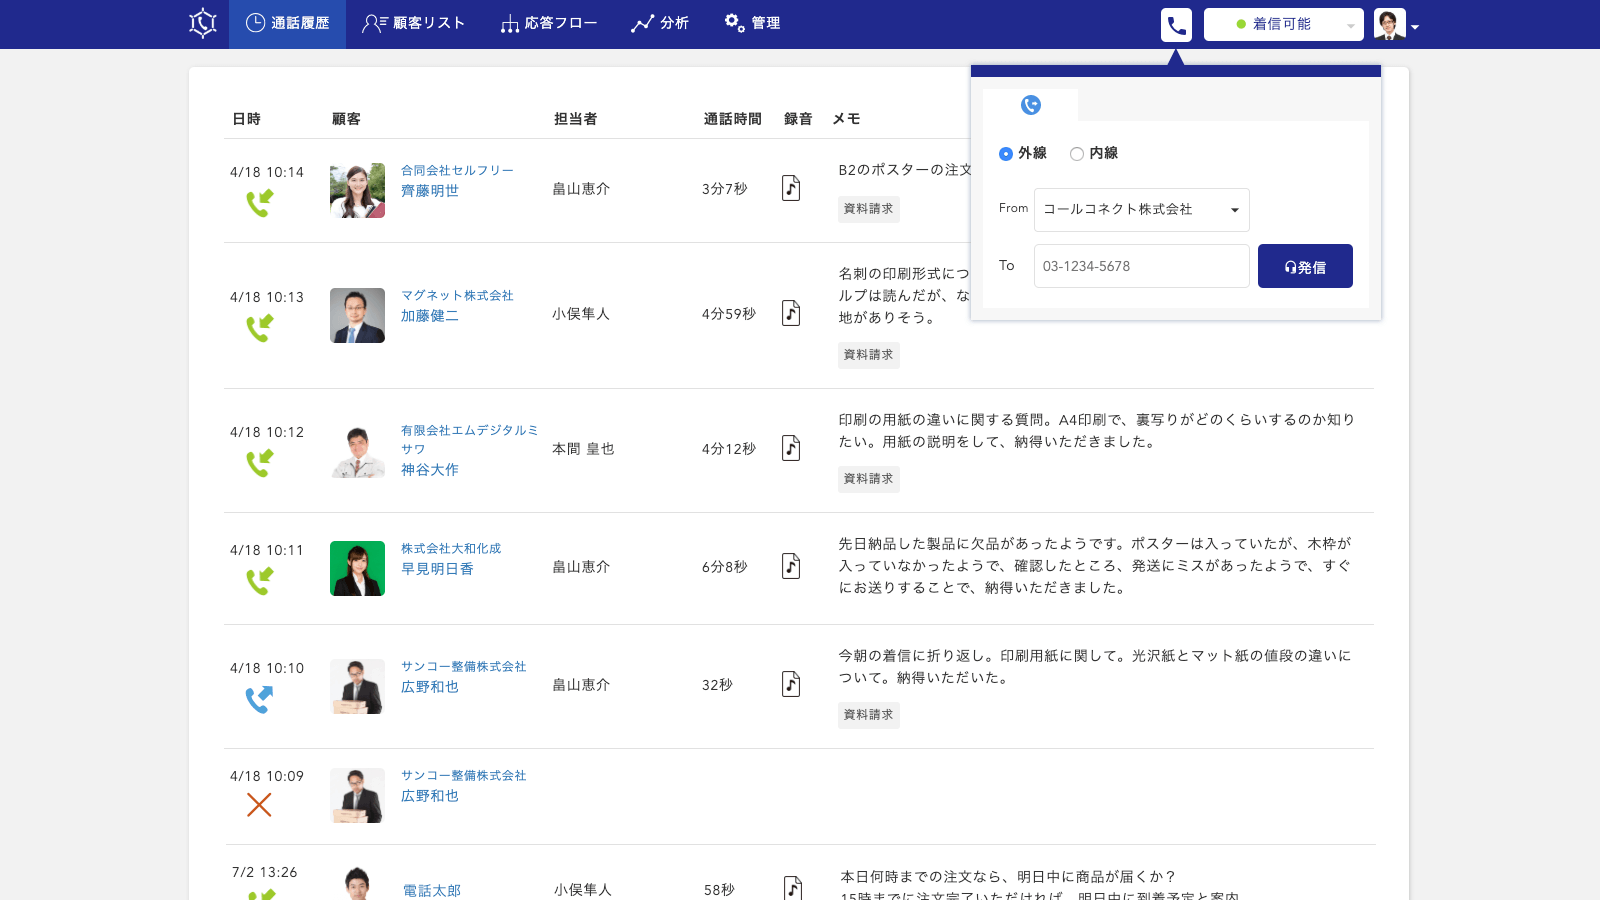
Task: Go to the 分析 menu item
Action: 660,23
